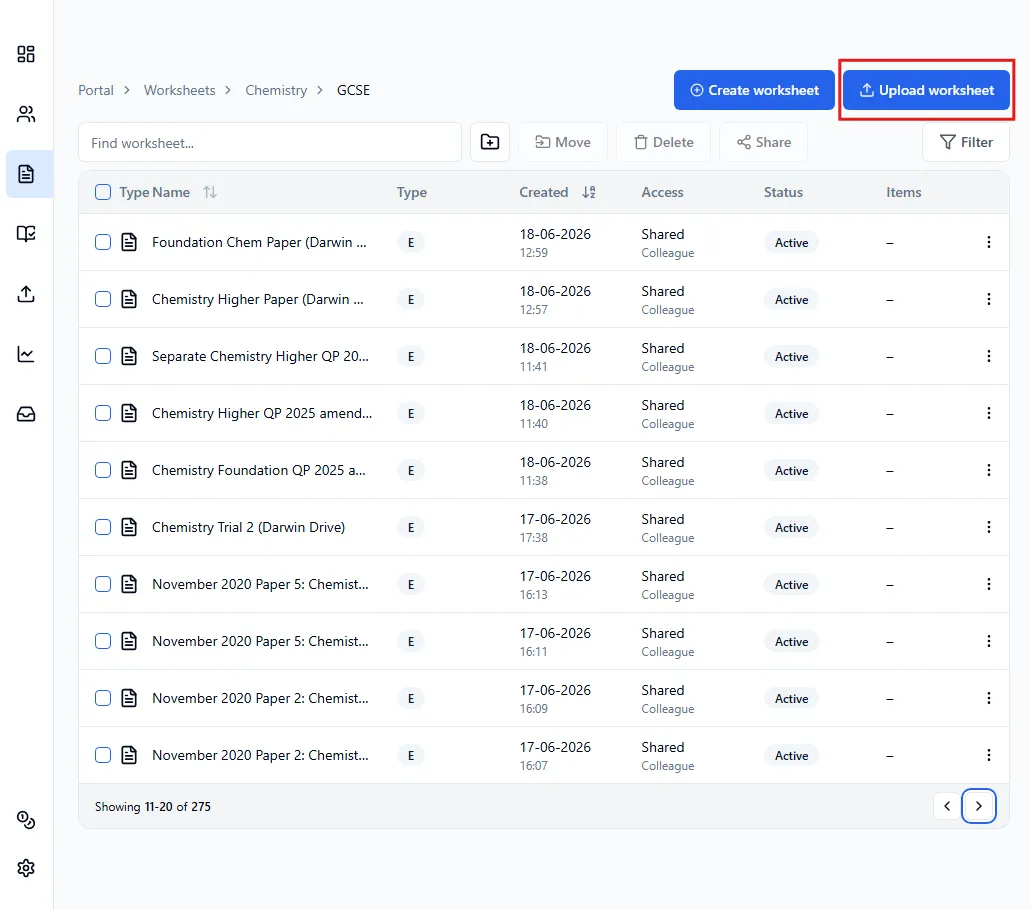This screenshot has width=1031, height=910.
Task: Sort by Type Name column arrows
Action: (x=210, y=192)
